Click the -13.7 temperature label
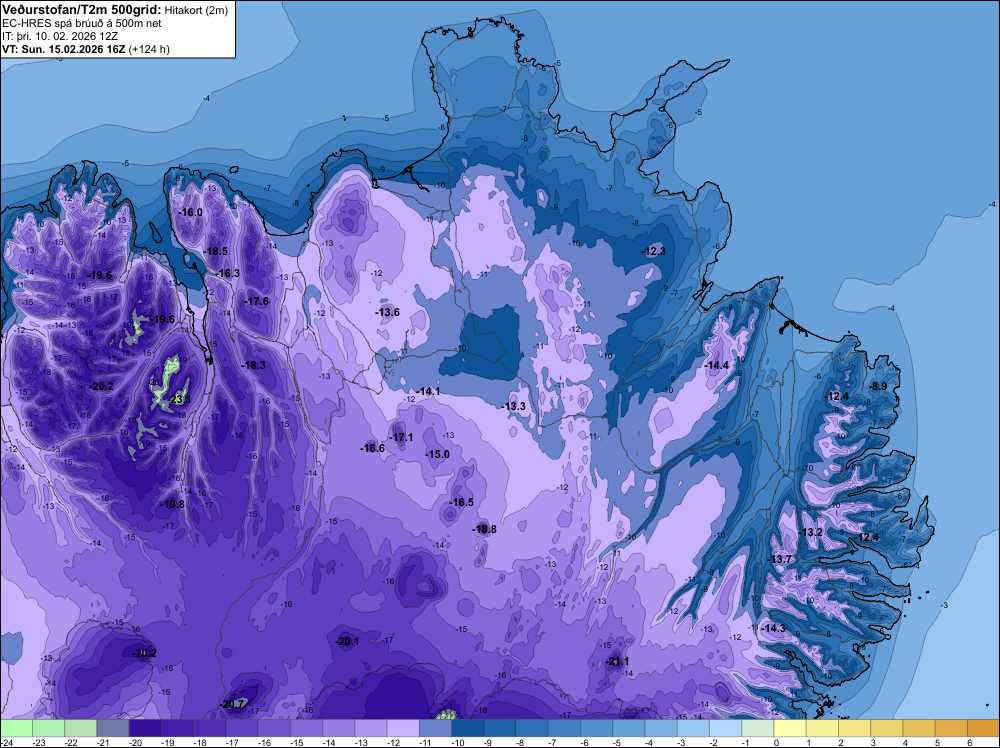1000x748 pixels. (x=779, y=559)
